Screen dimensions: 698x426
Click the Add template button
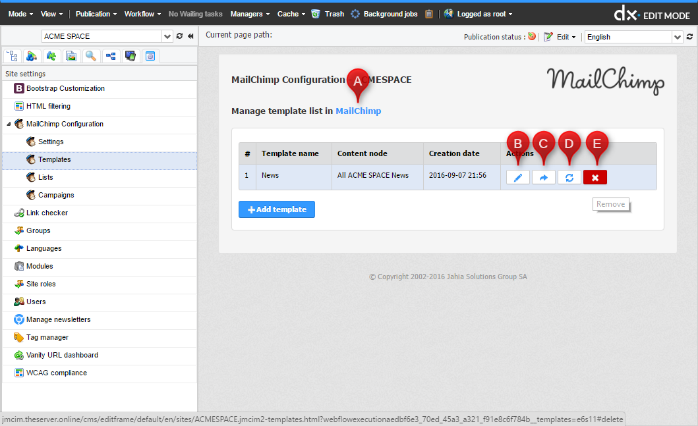(276, 209)
